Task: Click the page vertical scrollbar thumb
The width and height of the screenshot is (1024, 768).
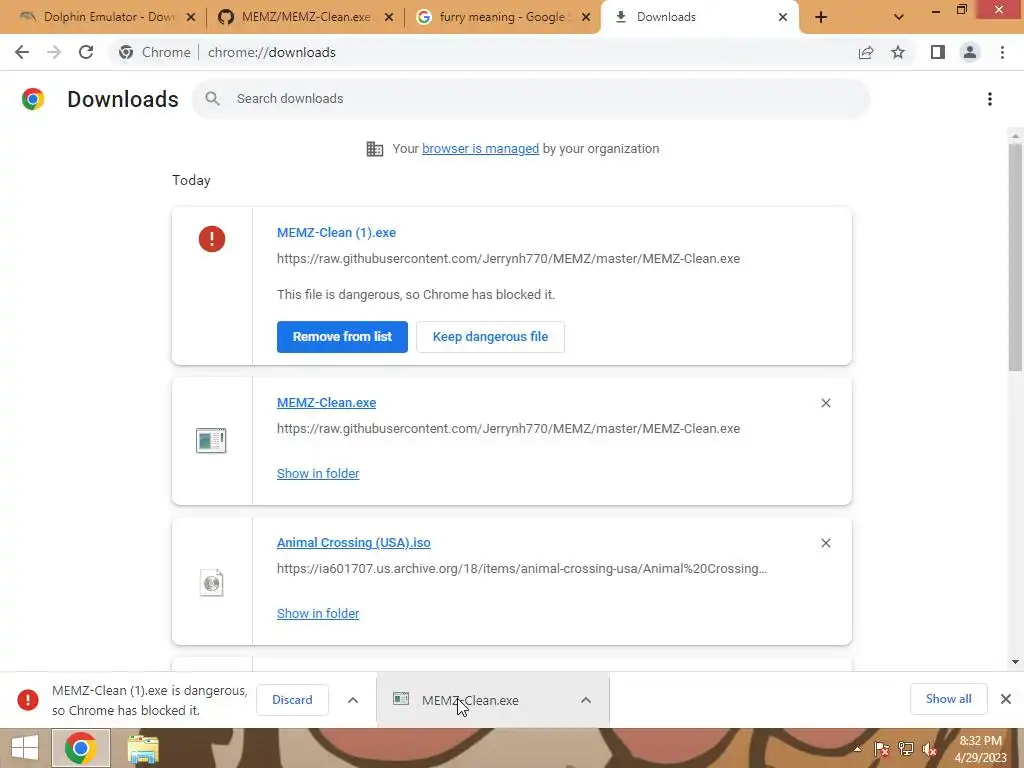Action: [1015, 258]
